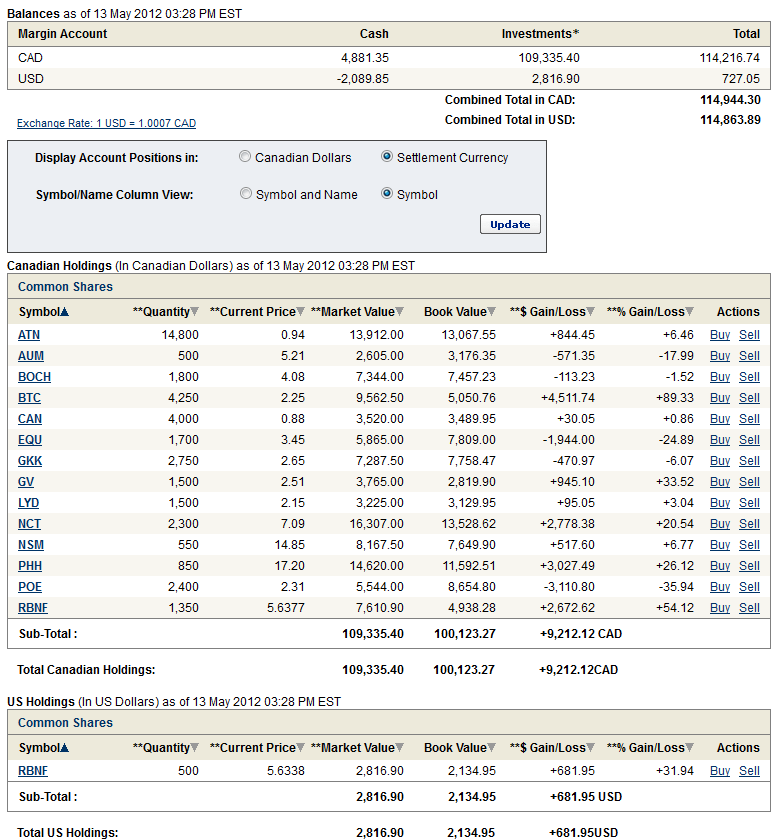
Task: Sort Canadian holdings by Book Value arrow
Action: [491, 312]
